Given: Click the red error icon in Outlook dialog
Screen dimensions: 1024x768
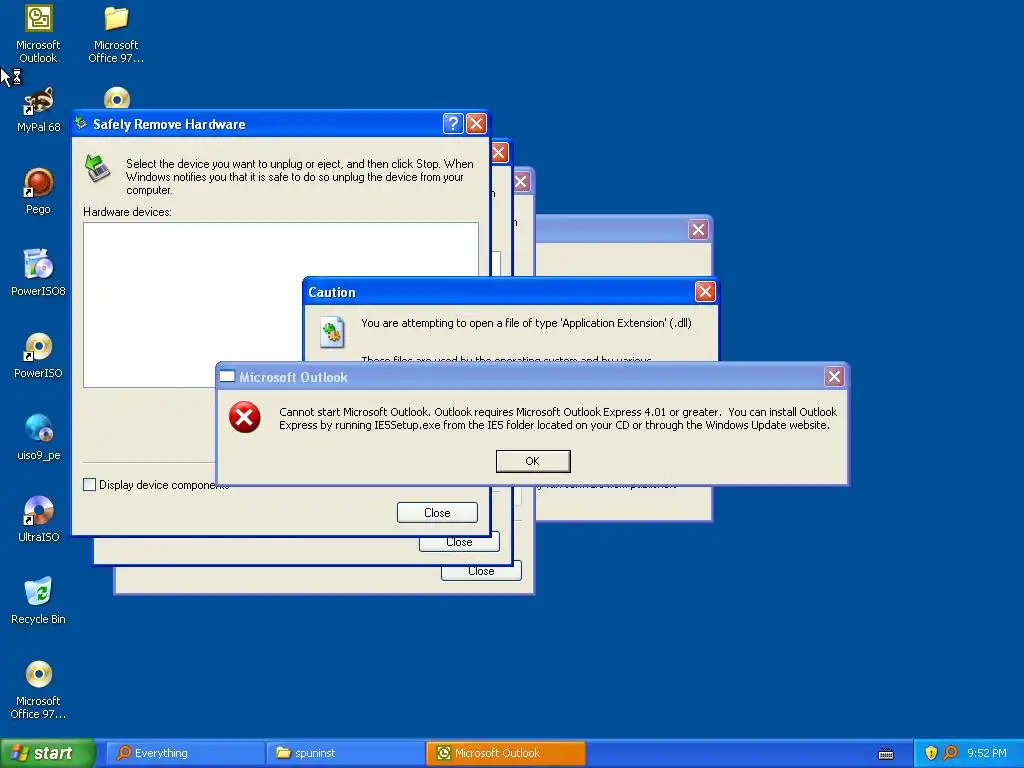Looking at the screenshot, I should [245, 417].
